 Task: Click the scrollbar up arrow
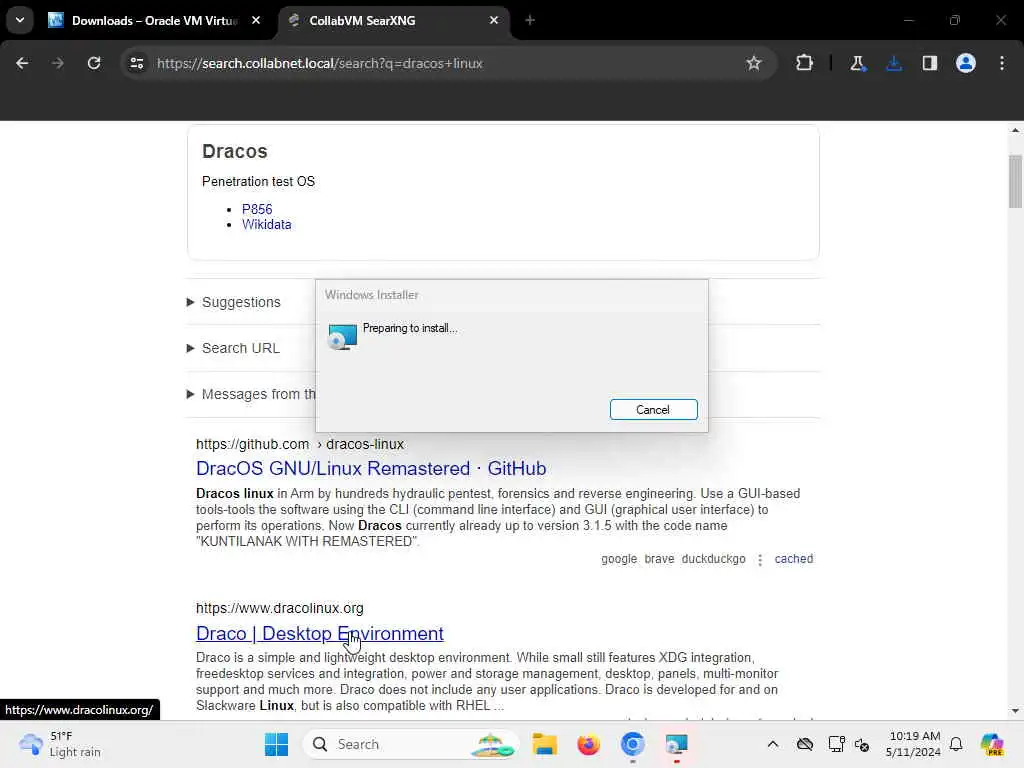1015,131
